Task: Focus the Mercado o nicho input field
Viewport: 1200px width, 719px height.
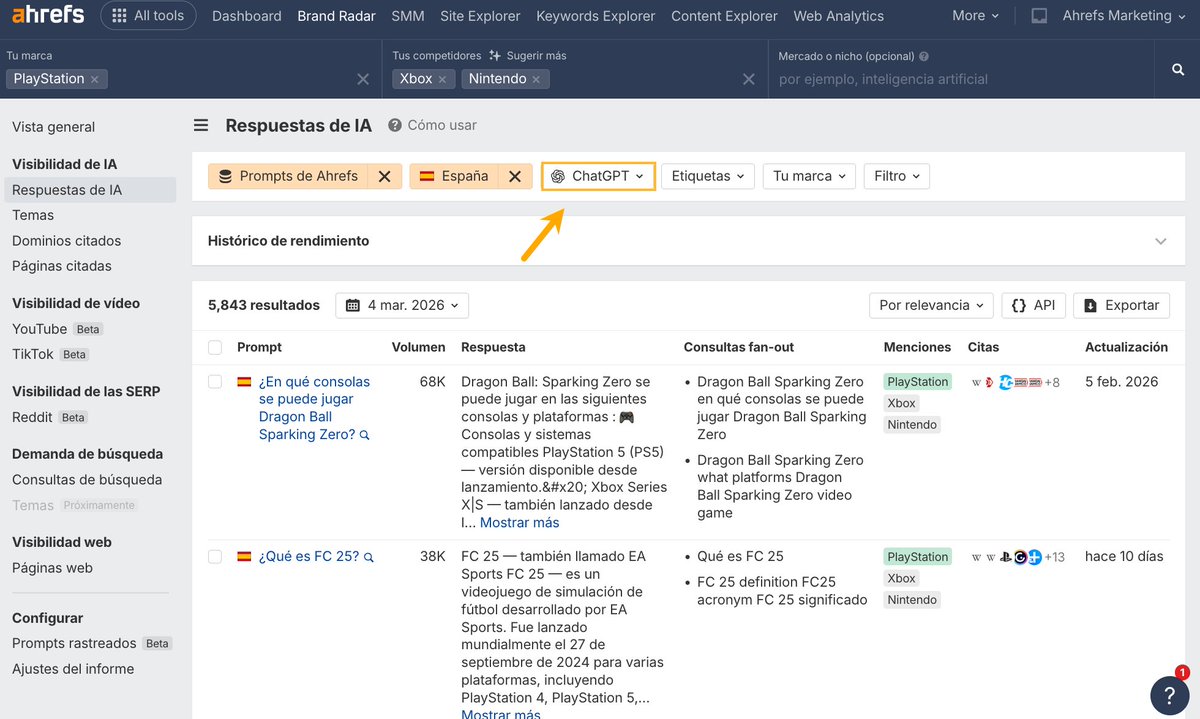Action: (960, 79)
